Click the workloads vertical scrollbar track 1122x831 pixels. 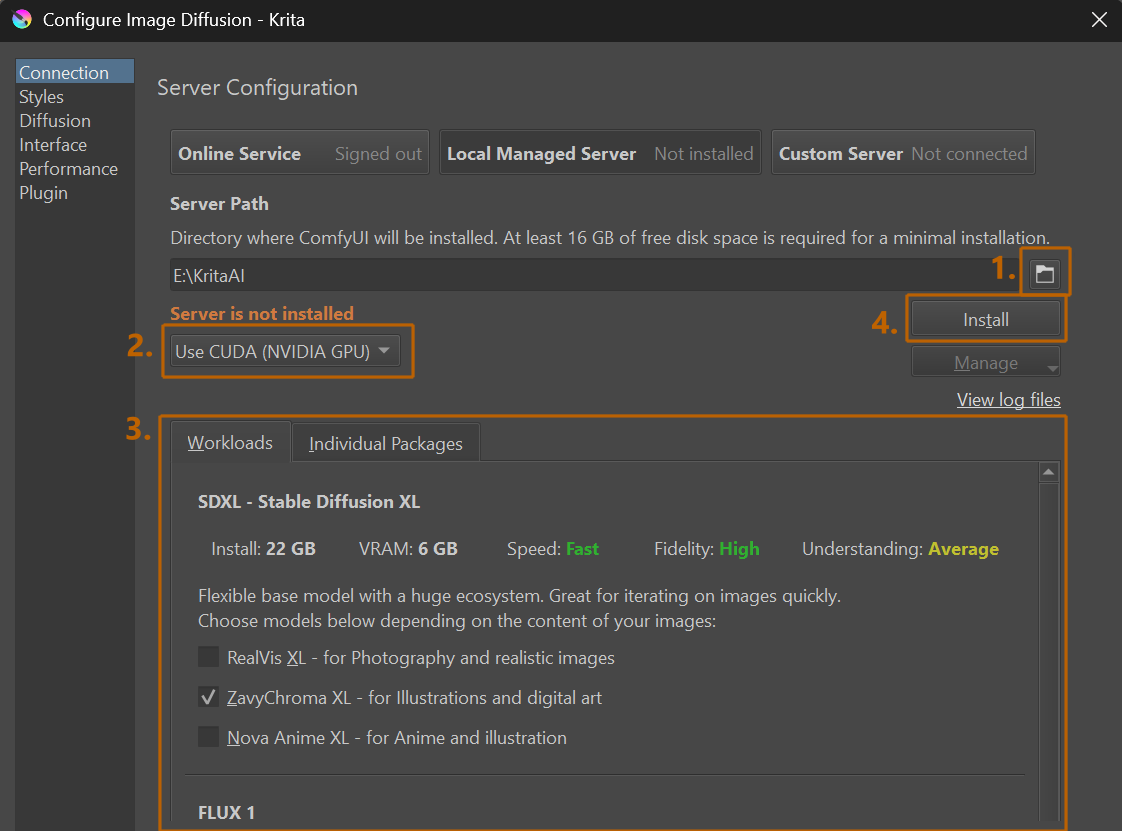pos(1049,650)
